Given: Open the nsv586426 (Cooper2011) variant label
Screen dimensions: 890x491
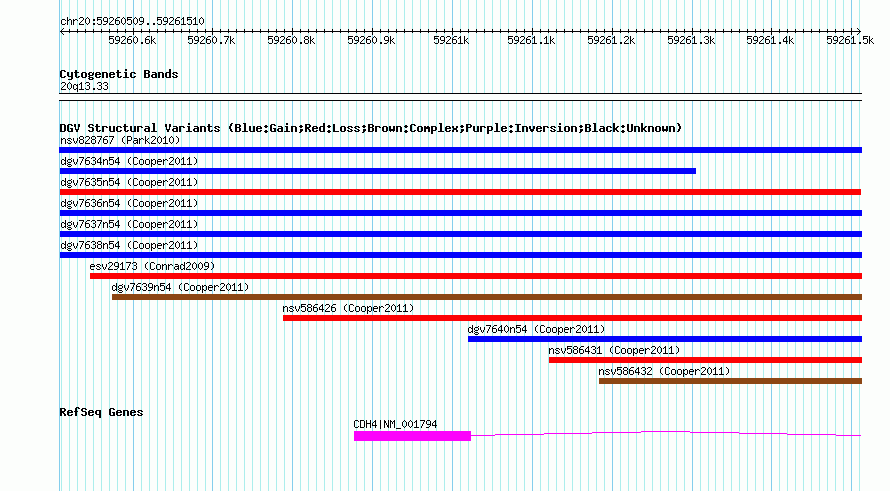Looking at the screenshot, I should (349, 308).
